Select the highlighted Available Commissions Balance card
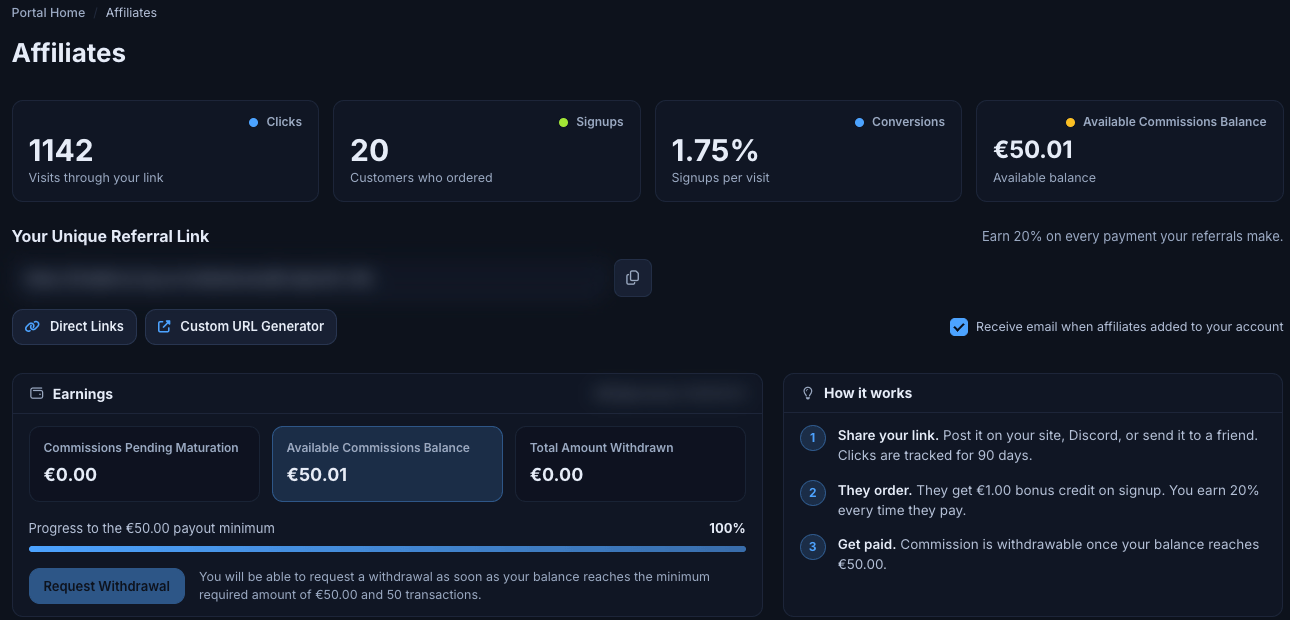The image size is (1290, 620). (x=387, y=464)
